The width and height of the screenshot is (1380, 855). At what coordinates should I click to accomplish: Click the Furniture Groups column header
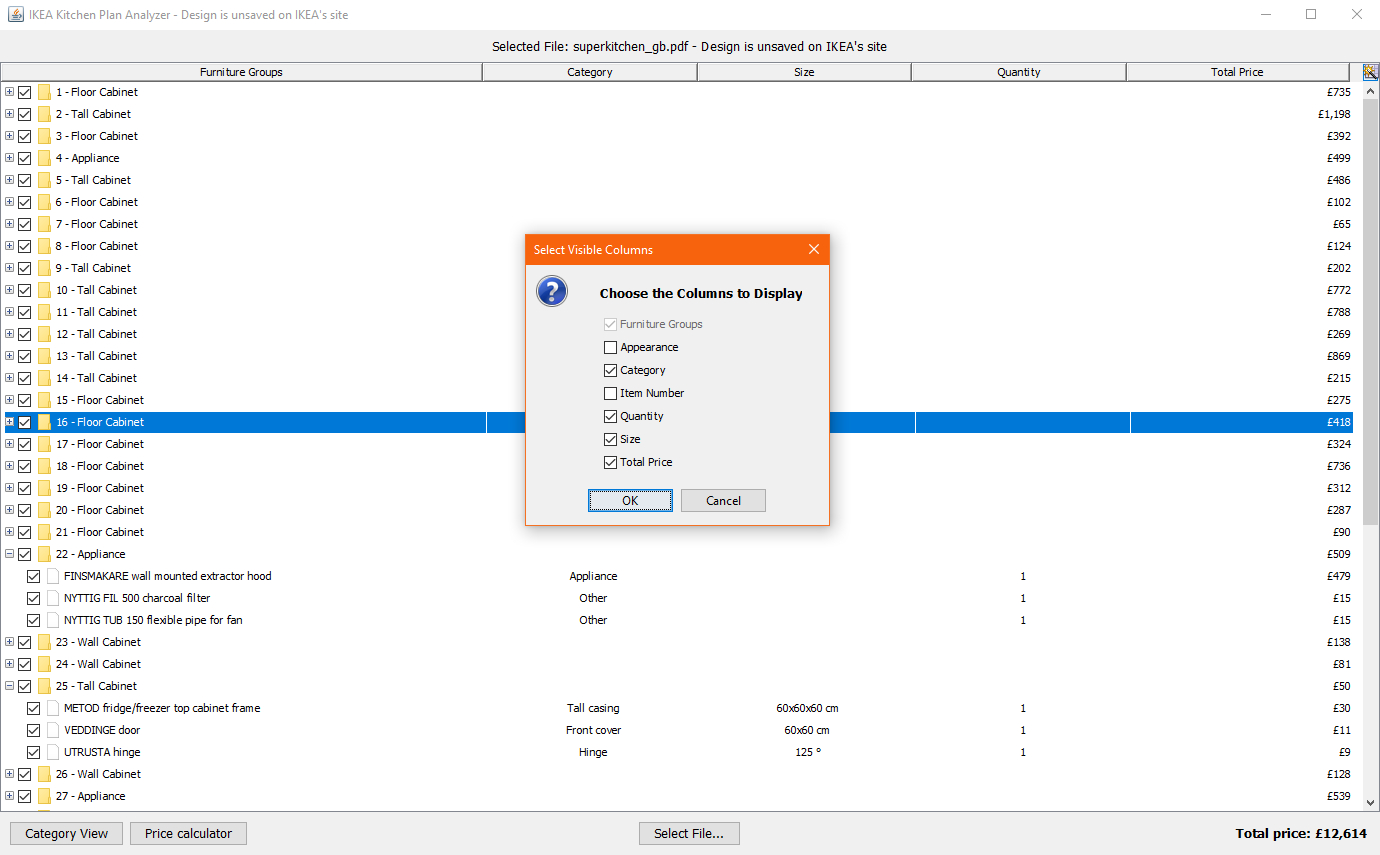tap(241, 72)
